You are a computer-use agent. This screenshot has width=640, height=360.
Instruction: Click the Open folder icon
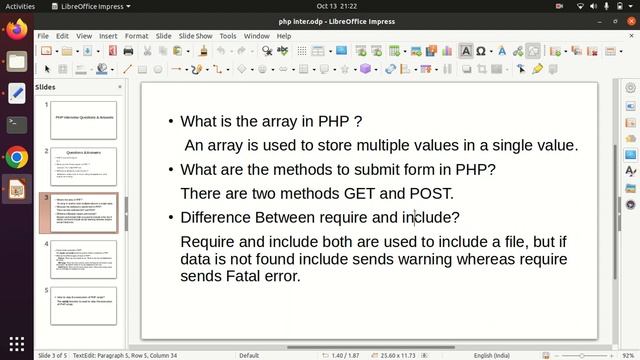coord(67,51)
